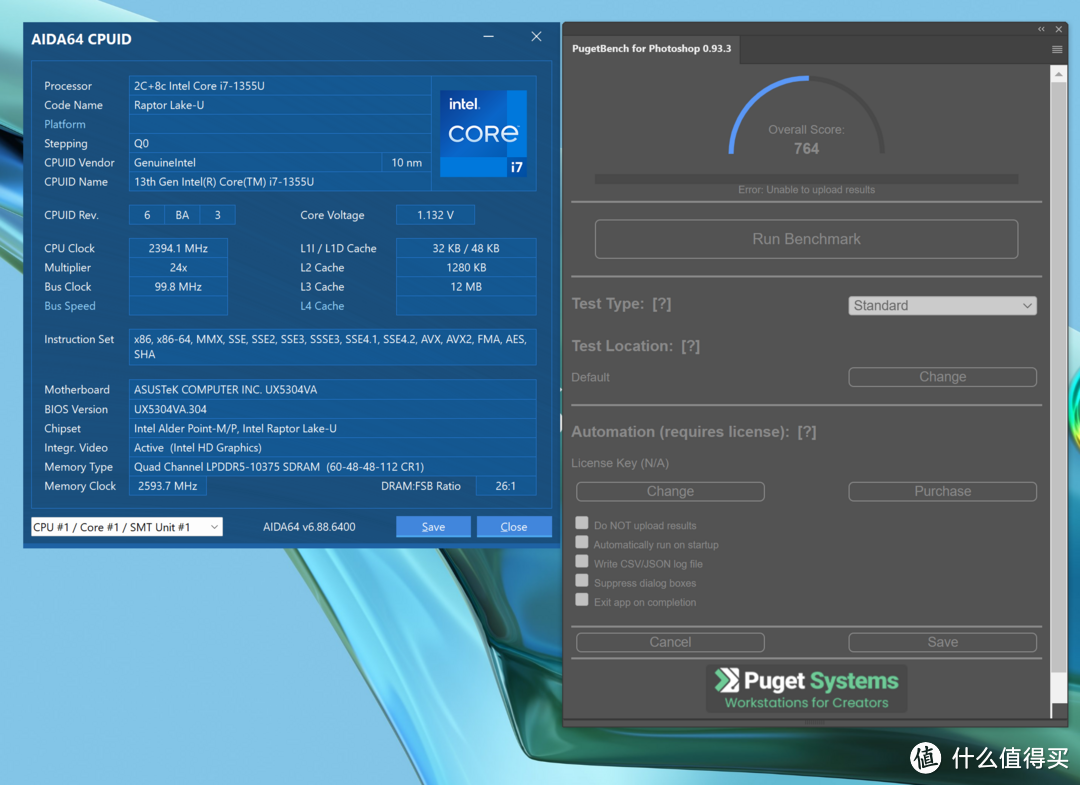Check Do NOT upload results
This screenshot has height=785, width=1080.
point(582,523)
